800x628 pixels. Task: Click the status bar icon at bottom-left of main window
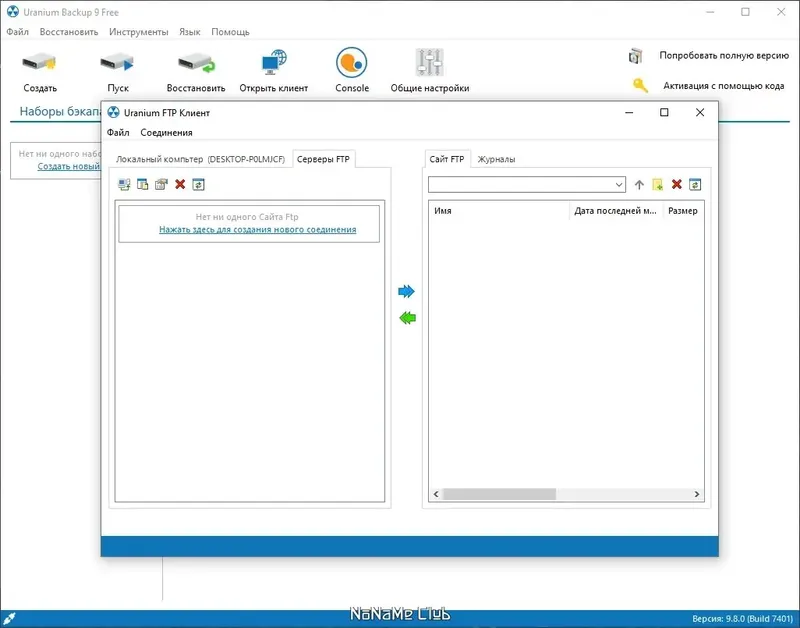pos(9,619)
